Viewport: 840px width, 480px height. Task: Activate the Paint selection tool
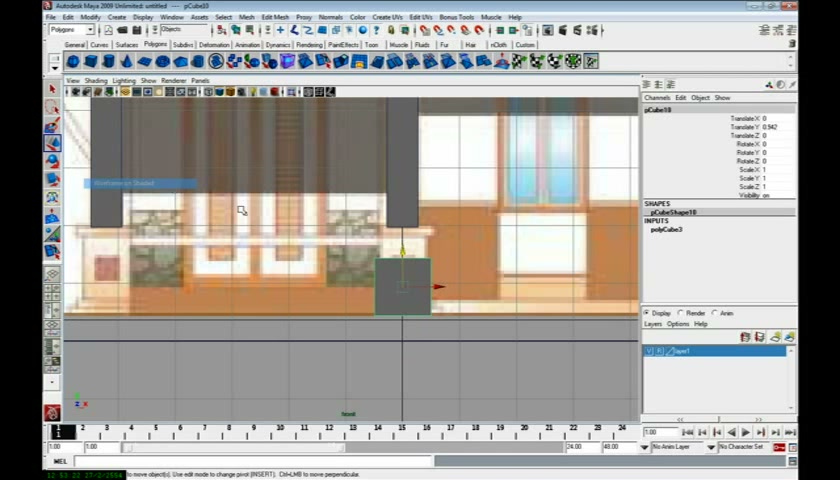[52, 125]
